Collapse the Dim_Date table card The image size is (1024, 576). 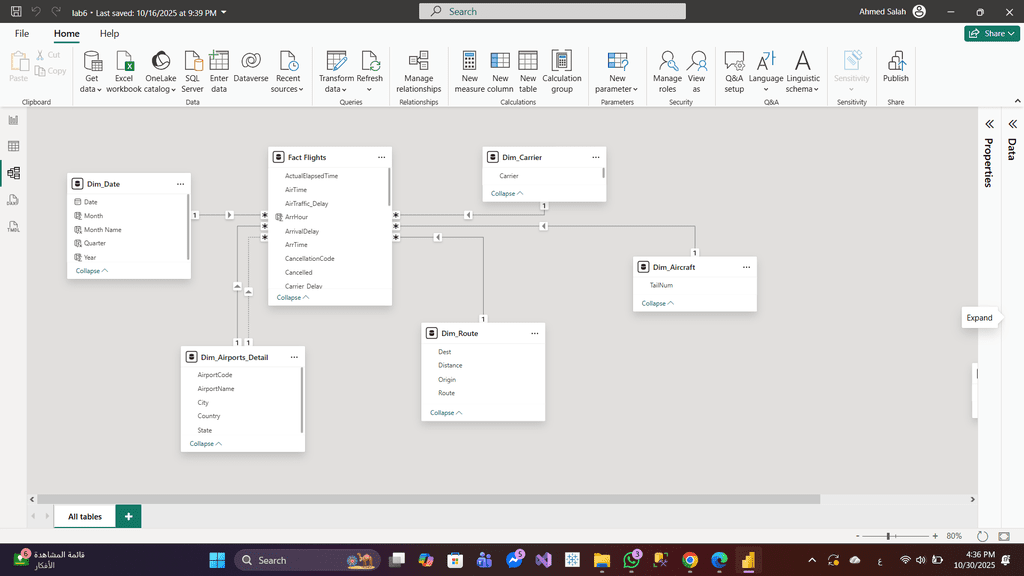click(92, 271)
